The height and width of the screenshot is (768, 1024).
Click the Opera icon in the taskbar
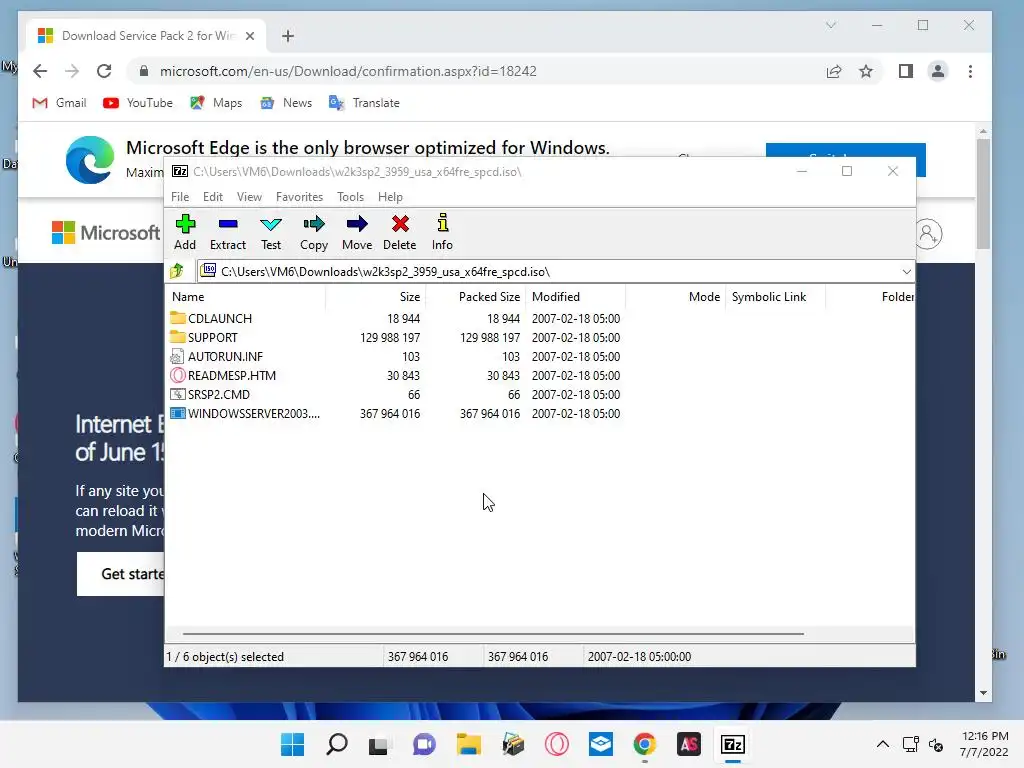coord(557,744)
